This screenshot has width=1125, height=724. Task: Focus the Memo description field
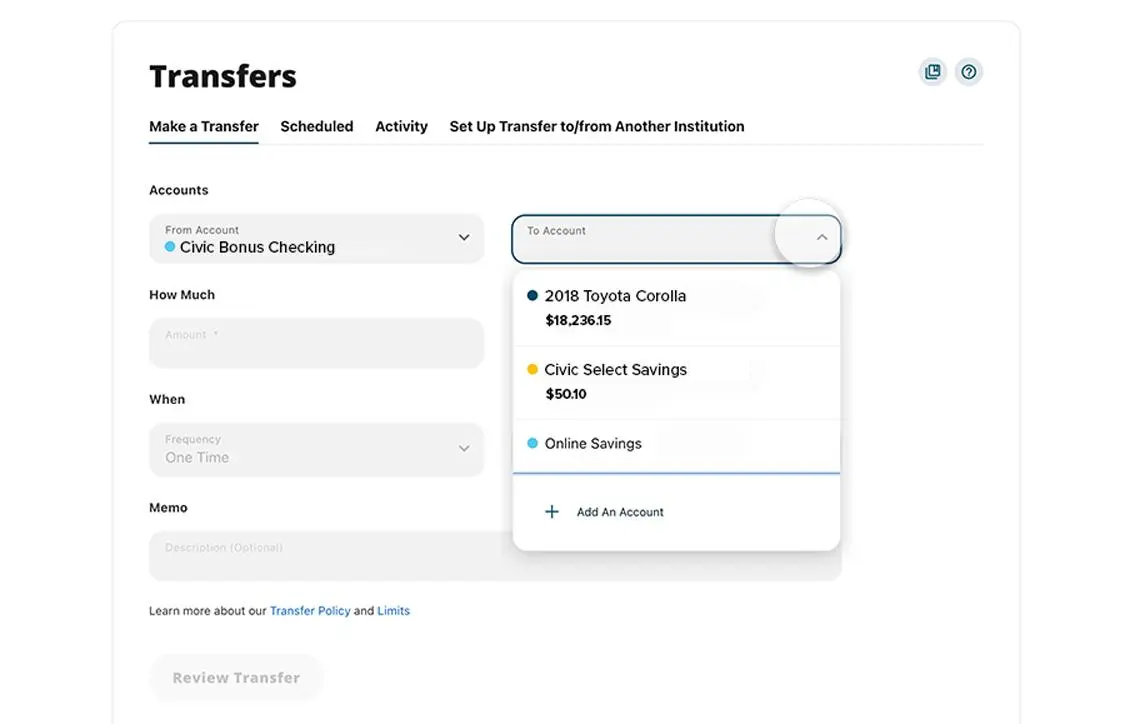330,557
